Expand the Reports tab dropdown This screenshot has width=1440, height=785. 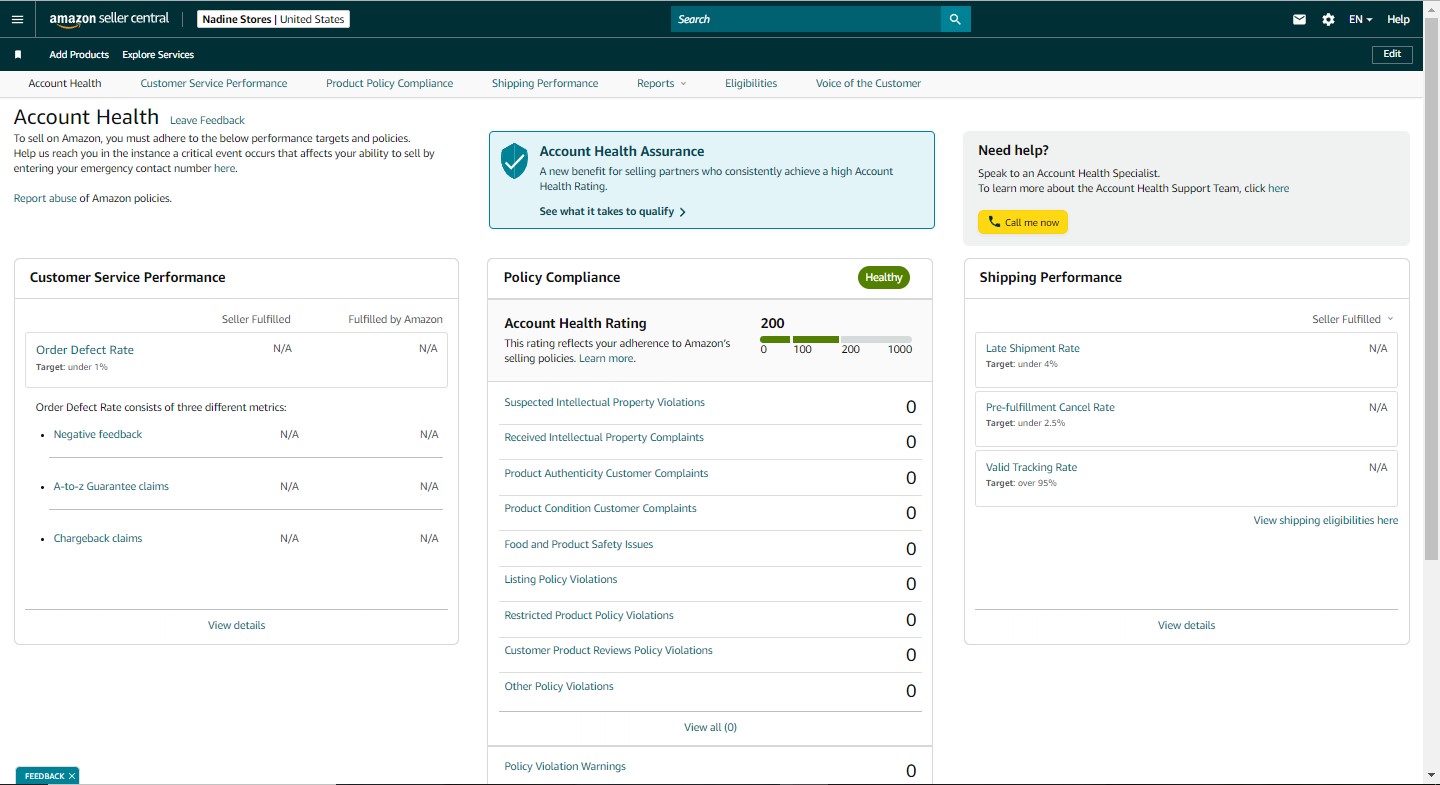[x=662, y=83]
